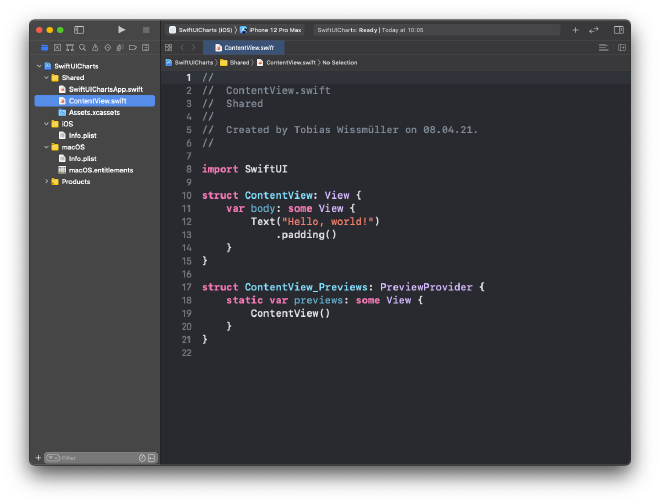
Task: Click the Run (play) button
Action: pyautogui.click(x=122, y=30)
